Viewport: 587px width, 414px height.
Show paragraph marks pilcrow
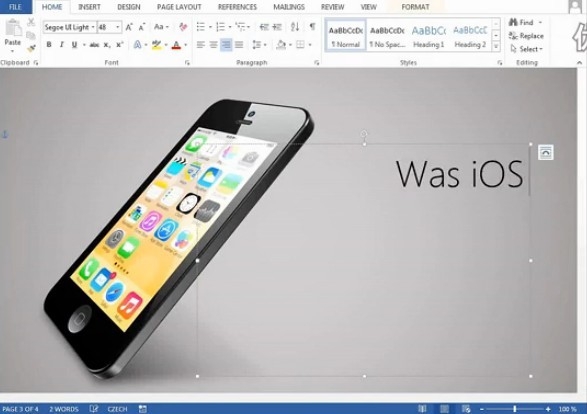pyautogui.click(x=312, y=27)
